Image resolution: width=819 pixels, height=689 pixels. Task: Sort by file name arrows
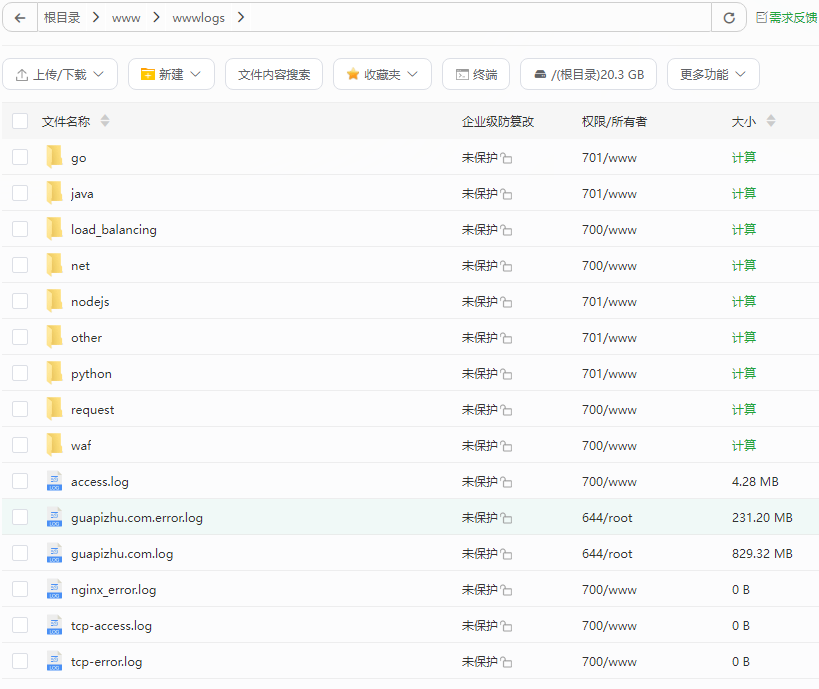(105, 121)
